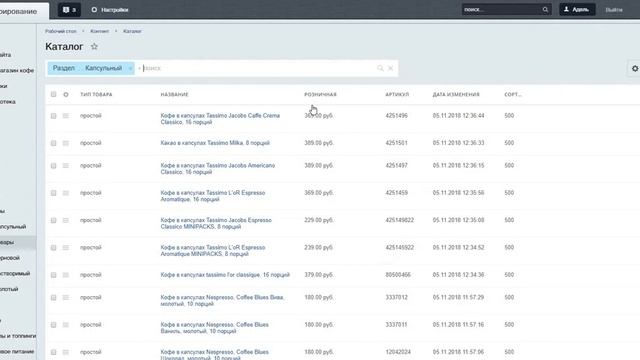Open Какао в капсулах Tassimo Milka link
The height and width of the screenshot is (360, 640).
(x=215, y=143)
